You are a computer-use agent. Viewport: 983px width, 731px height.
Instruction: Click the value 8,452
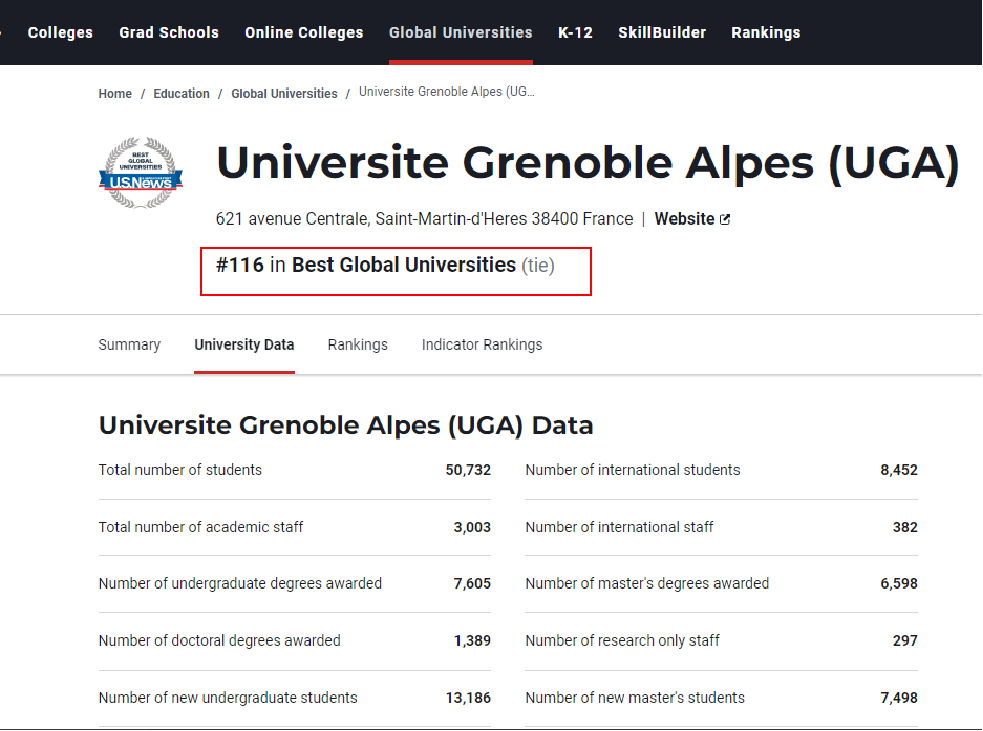pyautogui.click(x=899, y=470)
